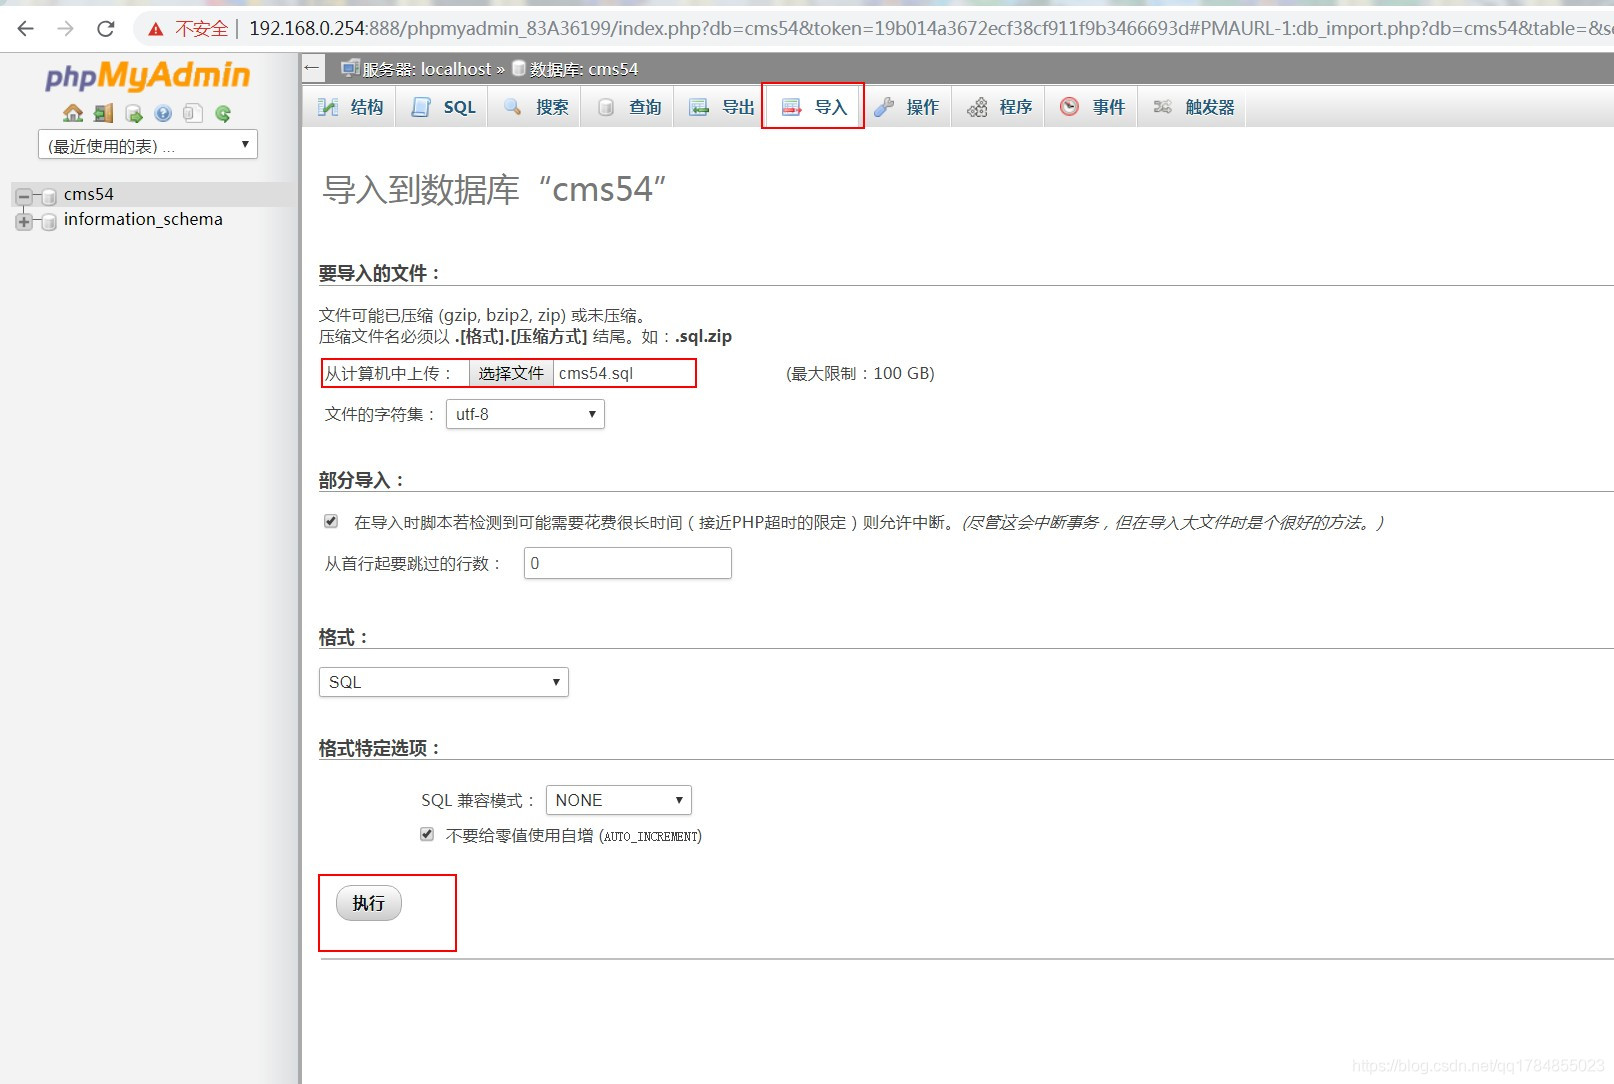Open the 结构 (Structure) tab
Screen dimensions: 1614x1084
click(350, 107)
